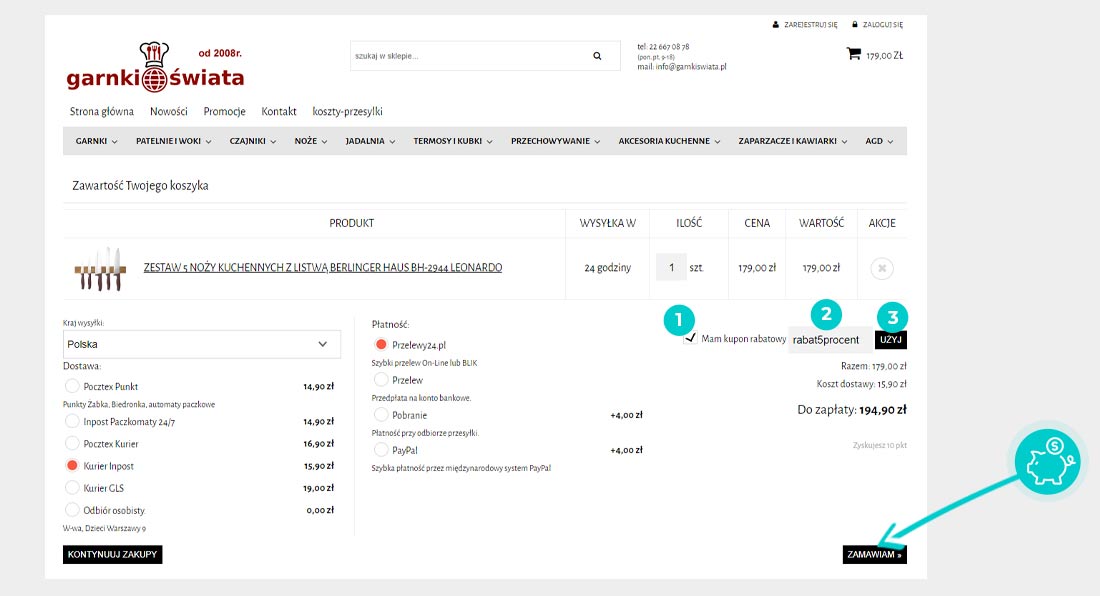Open the shipping country dropdown

tap(202, 344)
